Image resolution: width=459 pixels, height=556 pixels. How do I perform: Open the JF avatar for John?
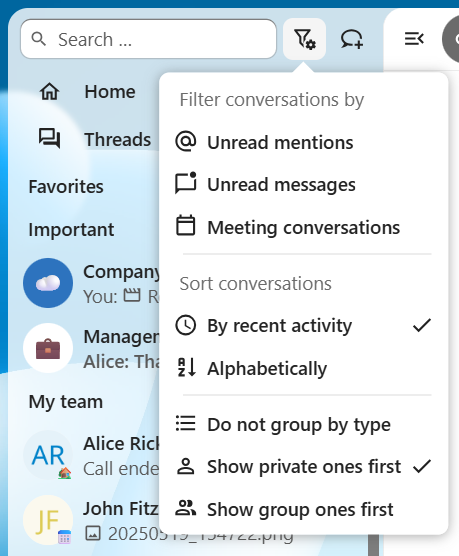tap(48, 520)
